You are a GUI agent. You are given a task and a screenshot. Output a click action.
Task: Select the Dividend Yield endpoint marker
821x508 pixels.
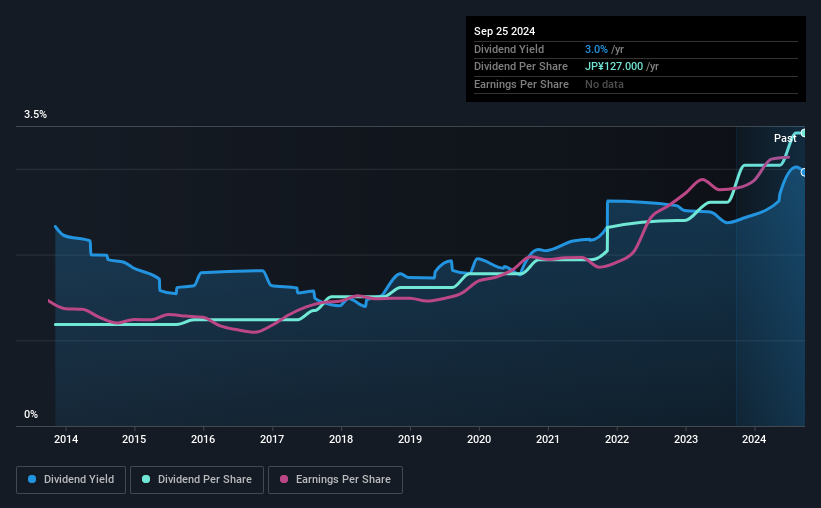[x=804, y=172]
